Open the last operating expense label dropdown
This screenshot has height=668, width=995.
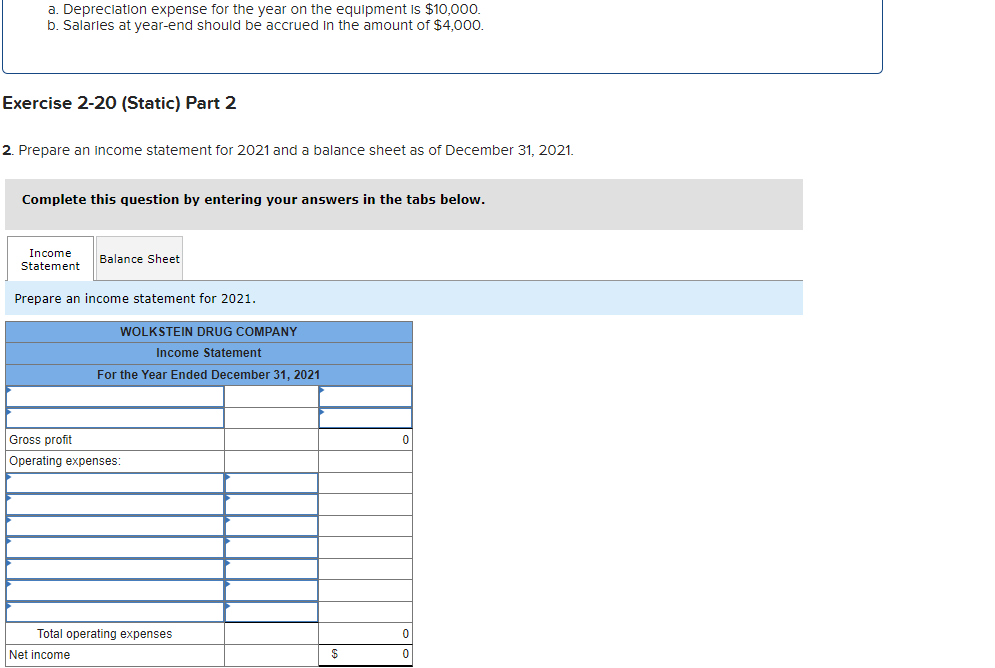tap(114, 611)
